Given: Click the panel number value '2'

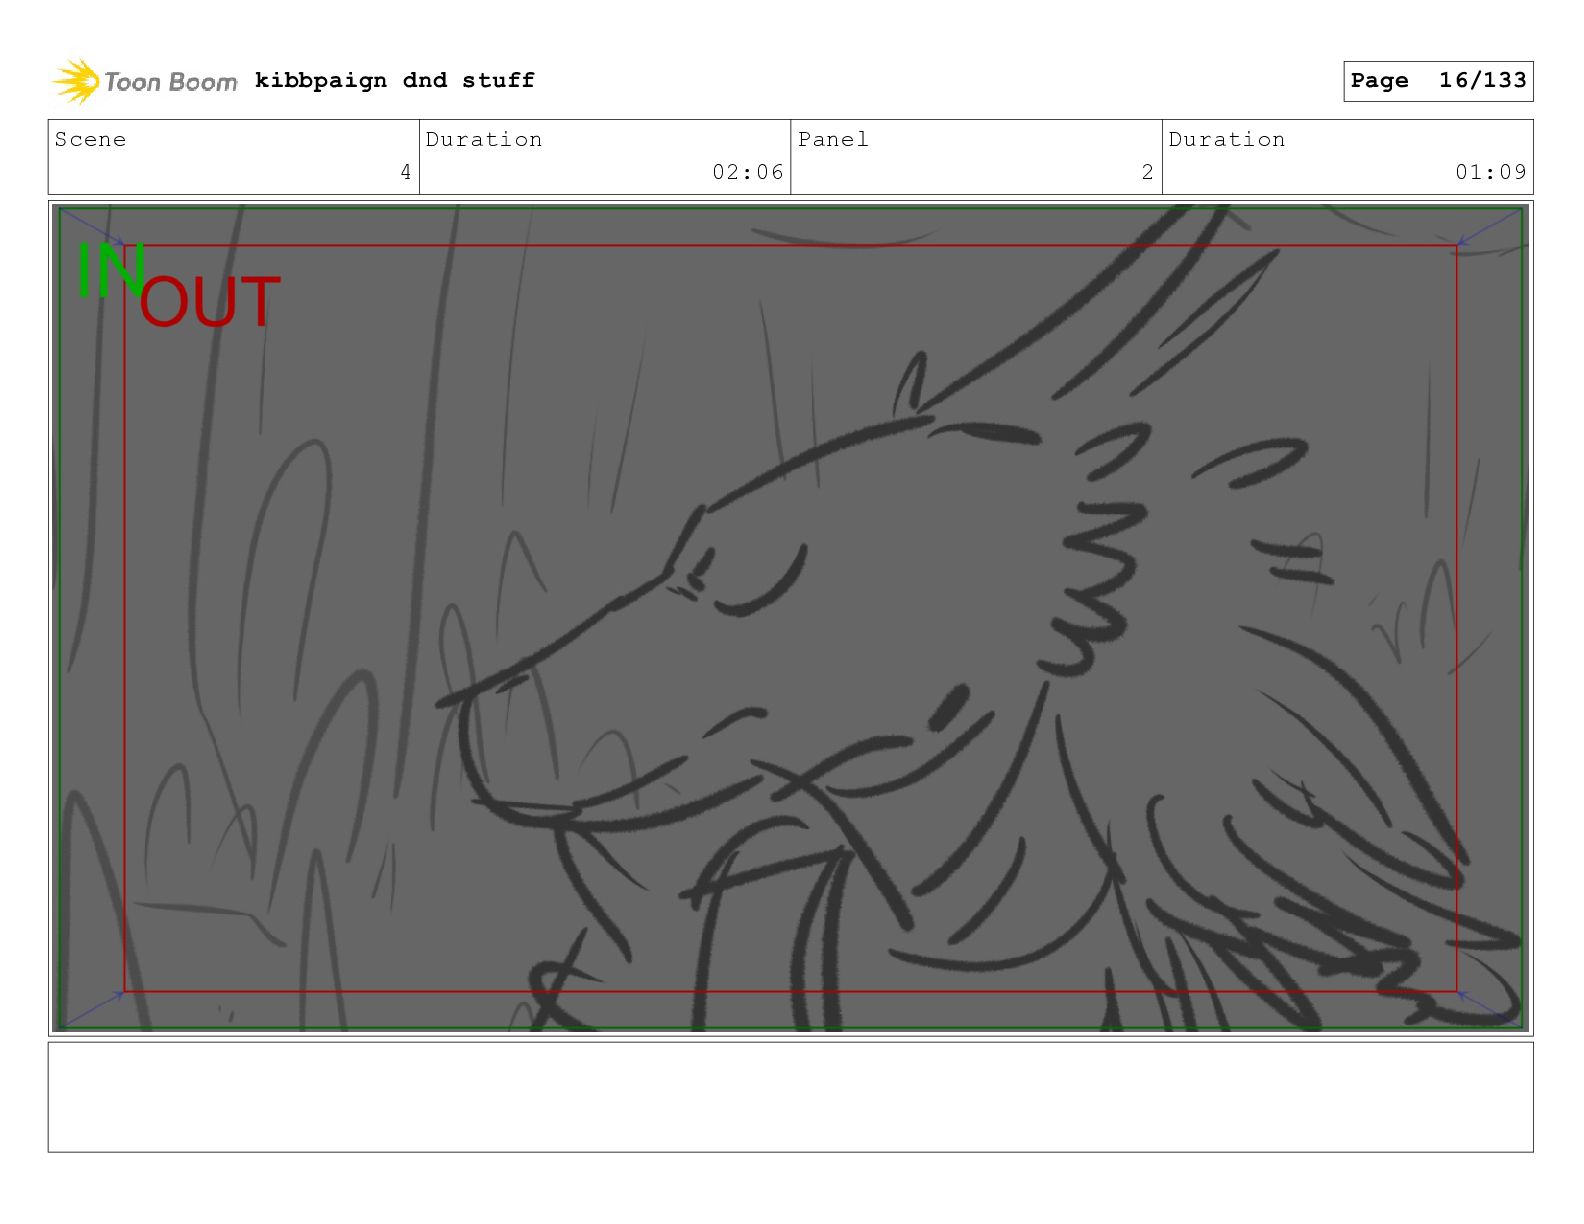Looking at the screenshot, I should point(1148,173).
